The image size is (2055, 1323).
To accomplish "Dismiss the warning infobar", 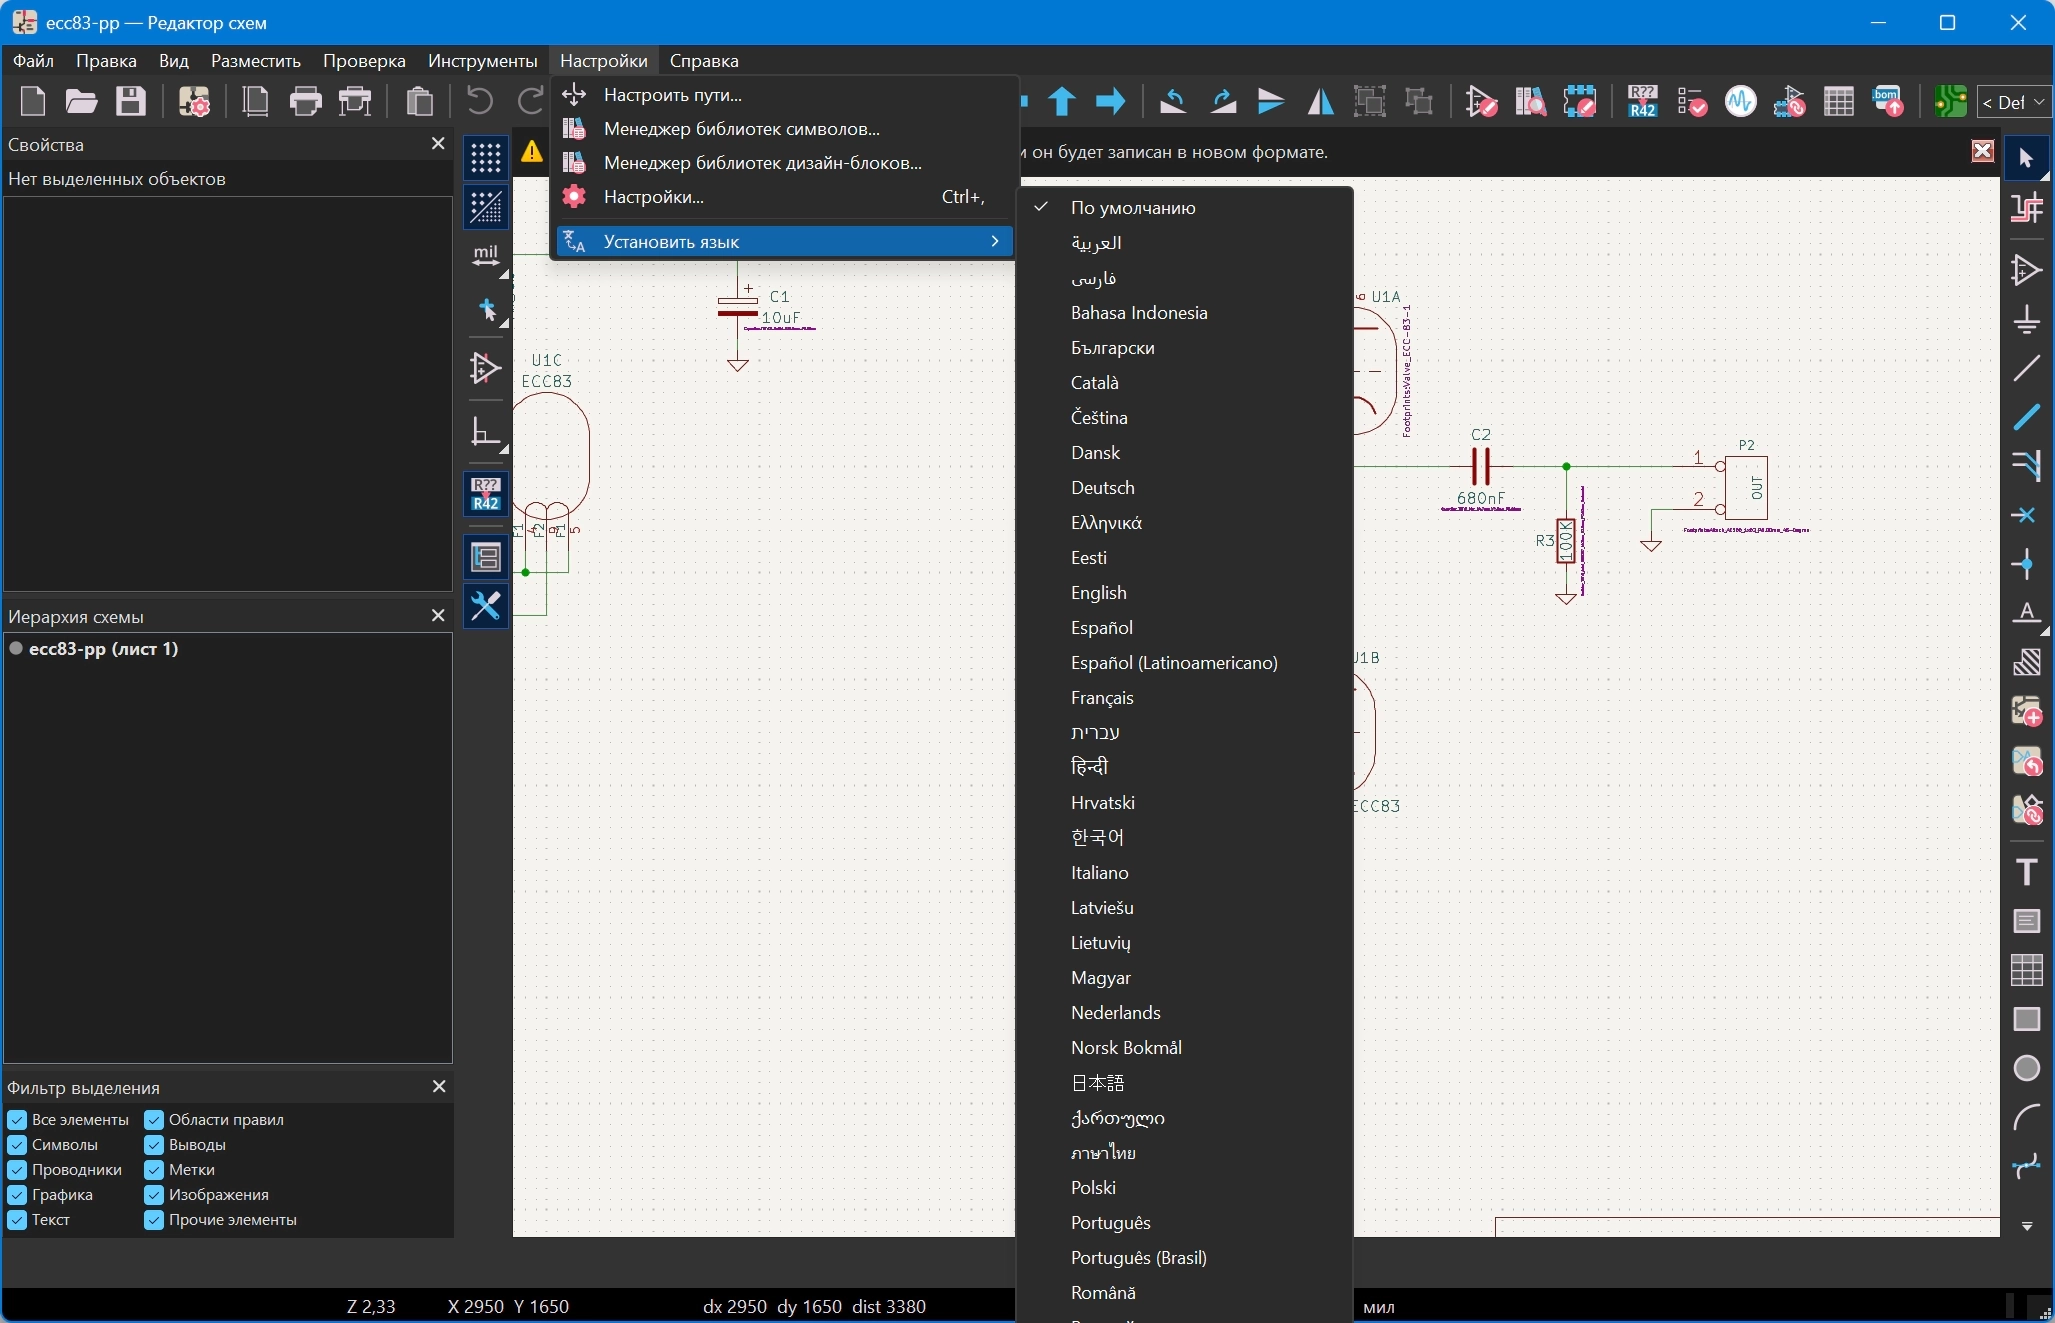I will pyautogui.click(x=1982, y=152).
